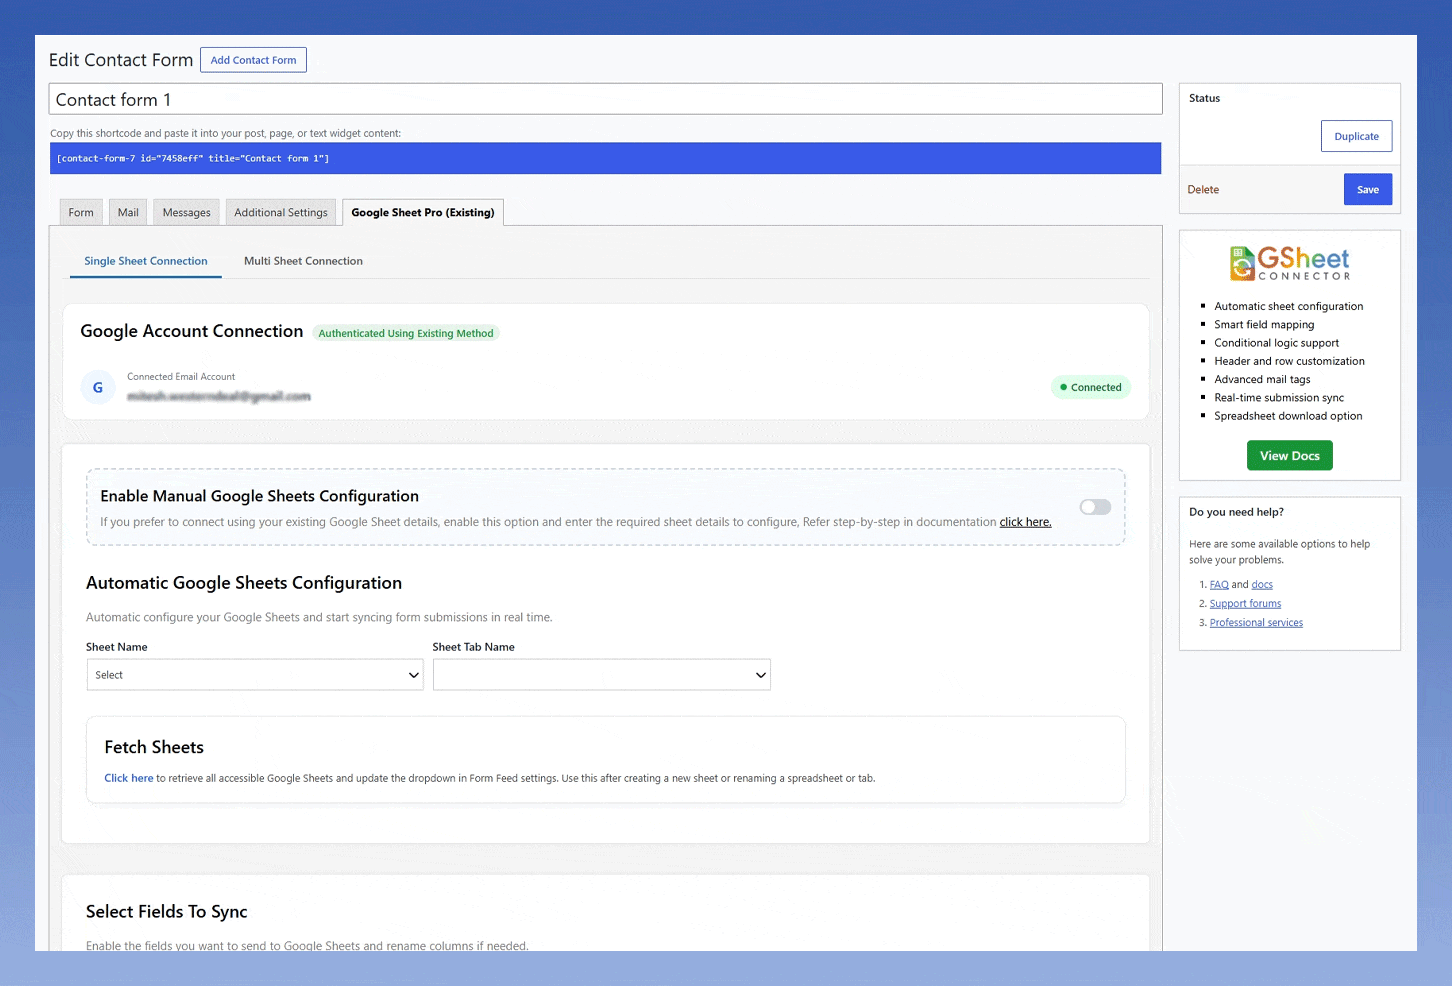The width and height of the screenshot is (1452, 986).
Task: Click 'Conditional logic support' feature text
Action: (x=1276, y=343)
